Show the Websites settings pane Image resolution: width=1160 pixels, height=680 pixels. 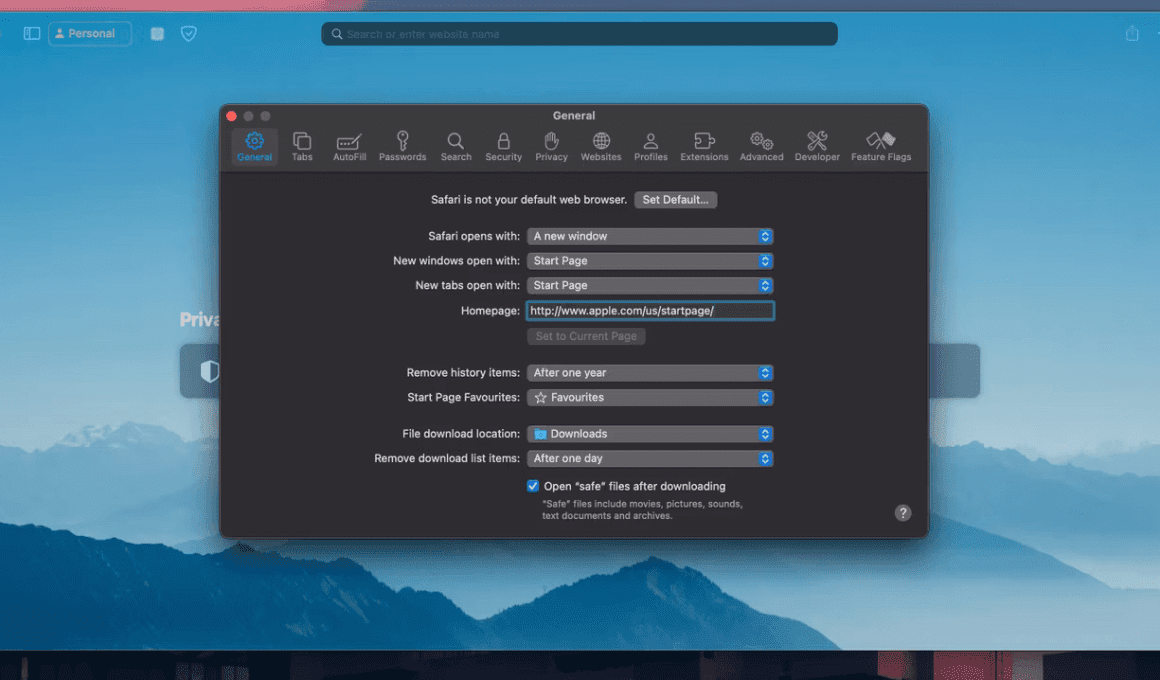(601, 147)
